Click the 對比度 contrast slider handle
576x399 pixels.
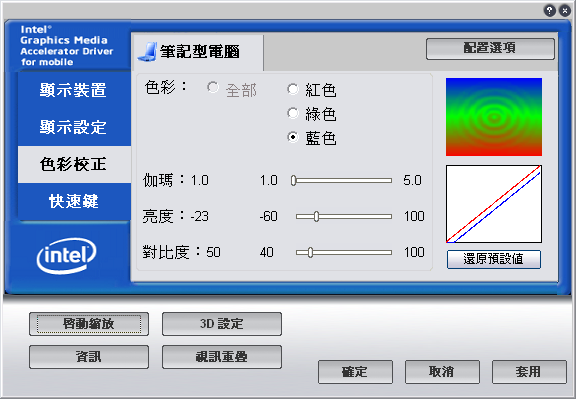click(310, 252)
